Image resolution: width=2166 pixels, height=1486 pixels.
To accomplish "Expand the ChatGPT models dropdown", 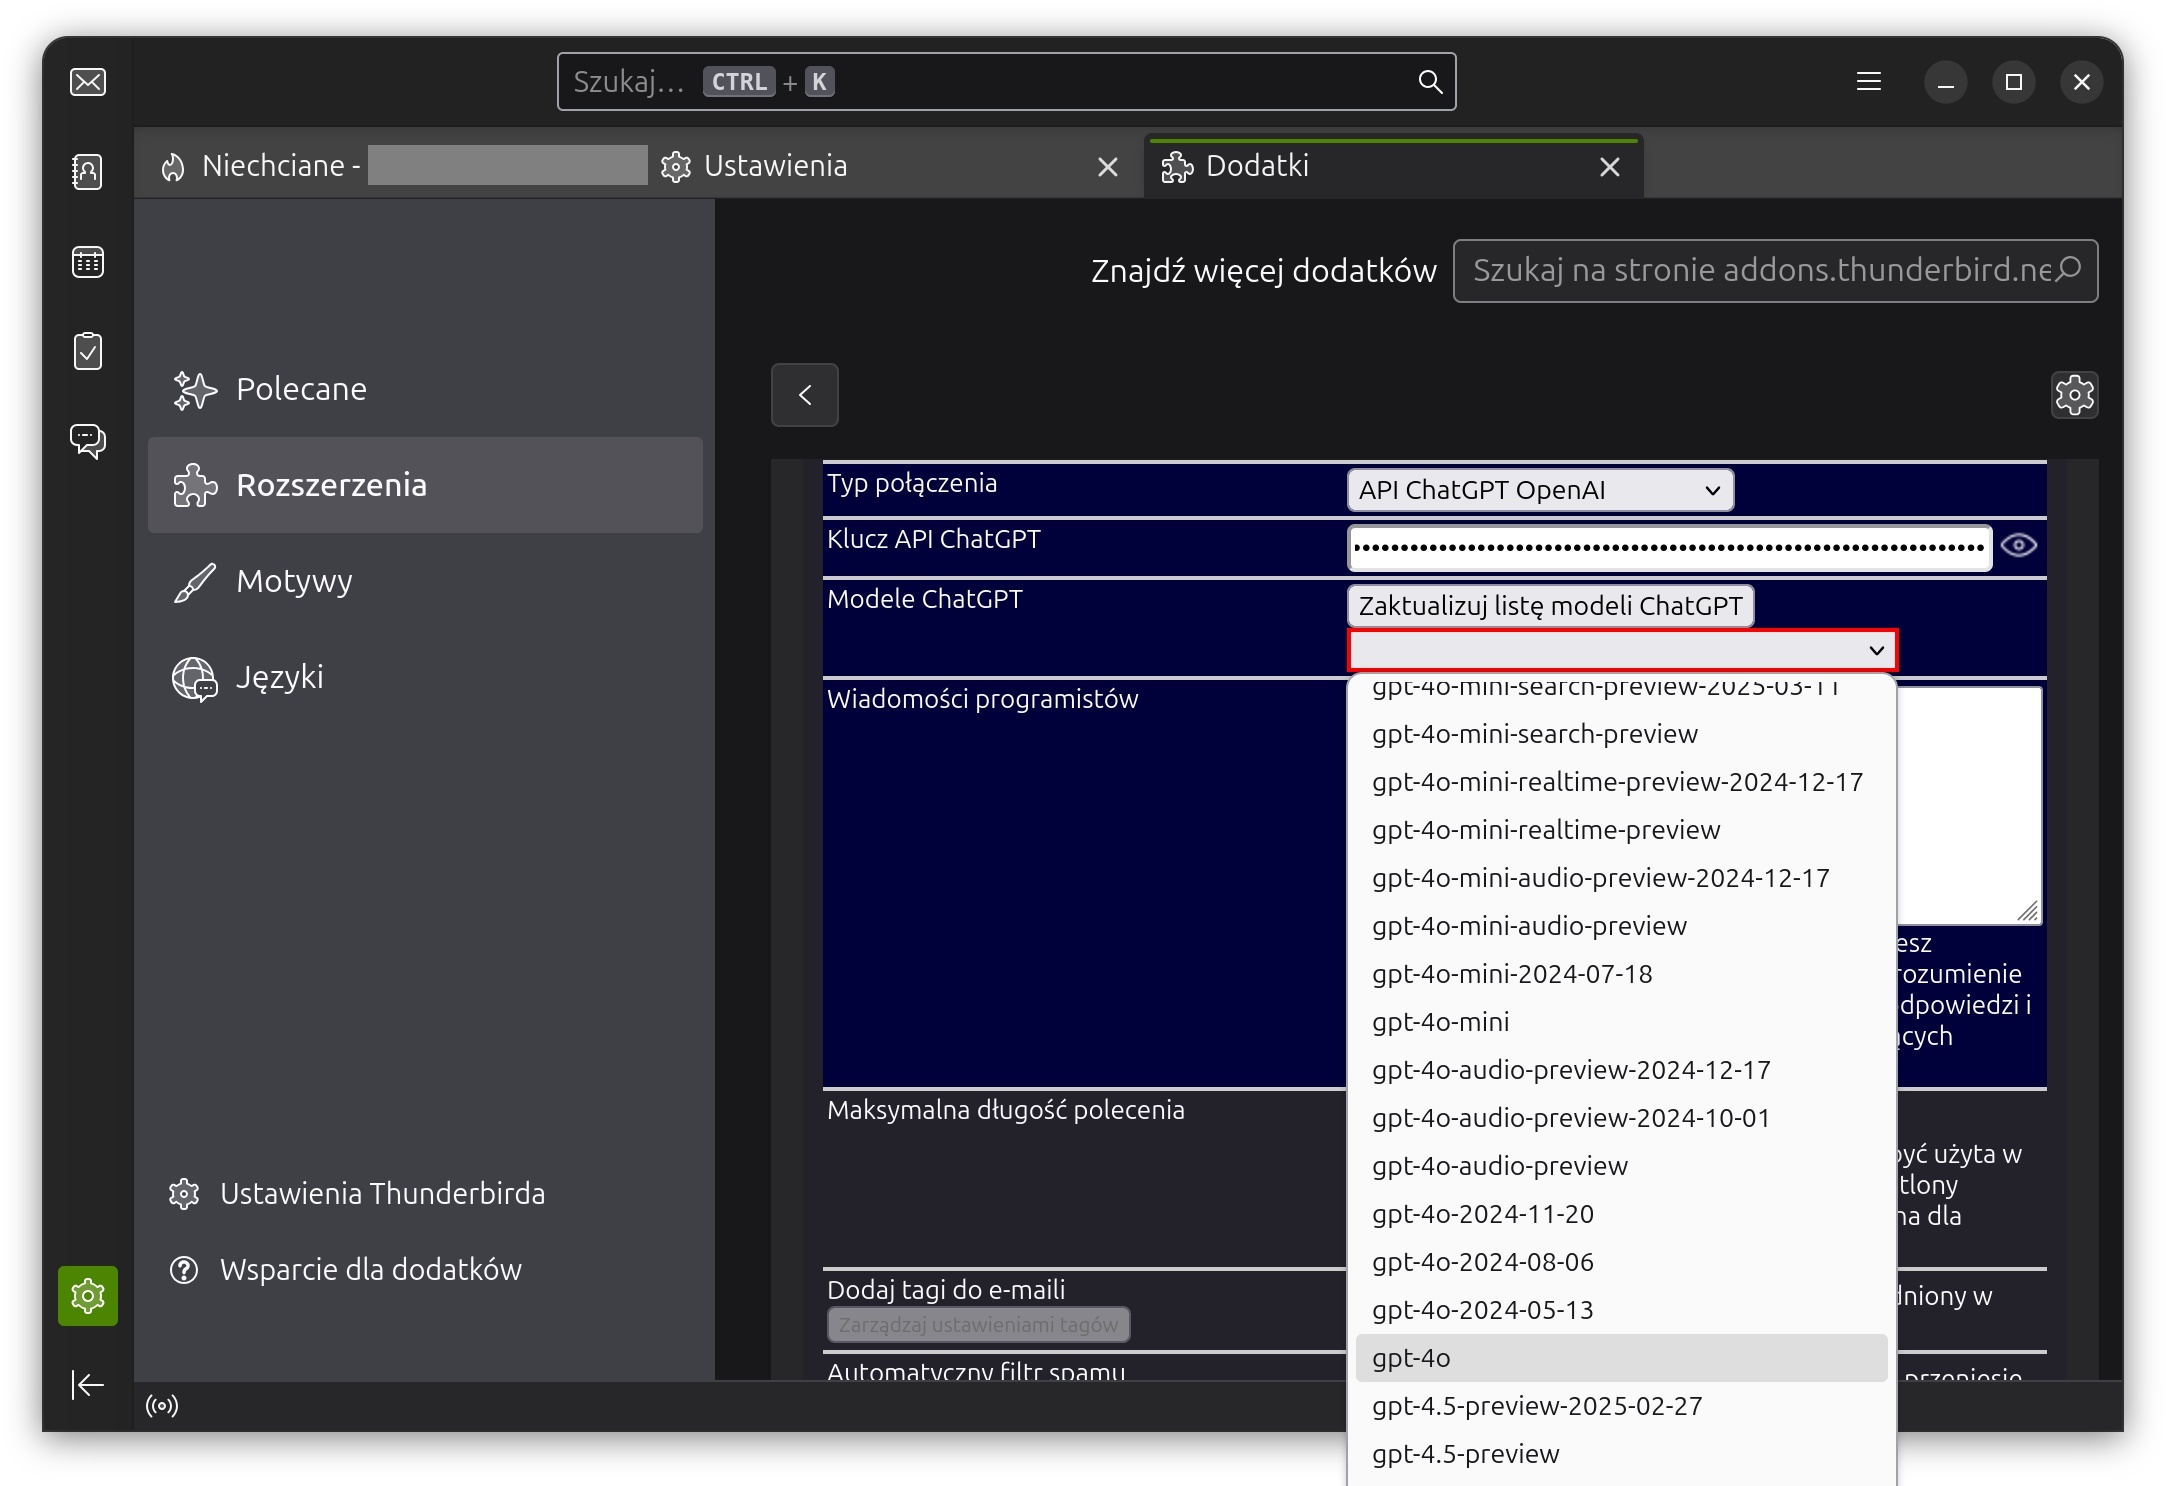I will click(x=1621, y=651).
